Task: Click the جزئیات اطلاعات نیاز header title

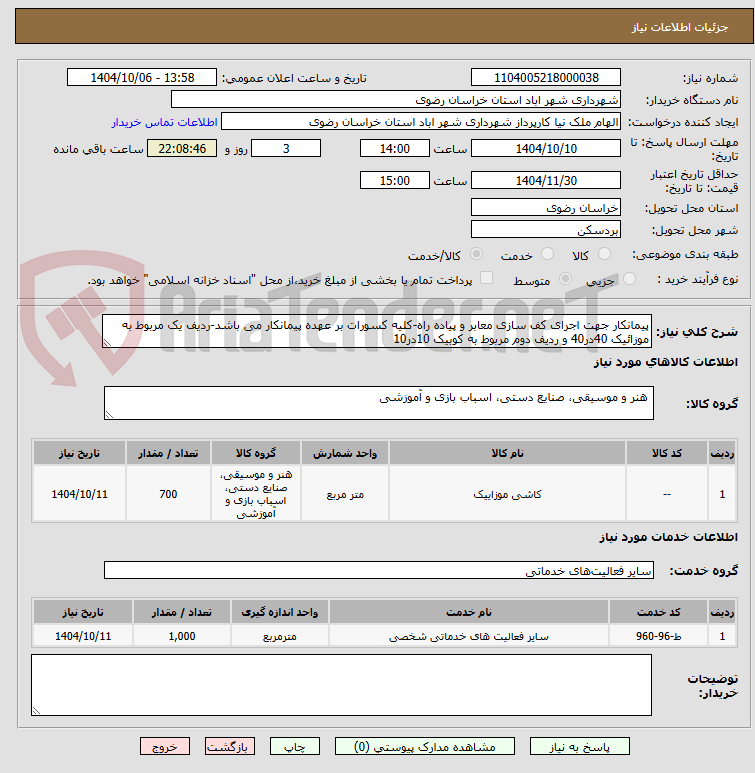Action: click(680, 27)
